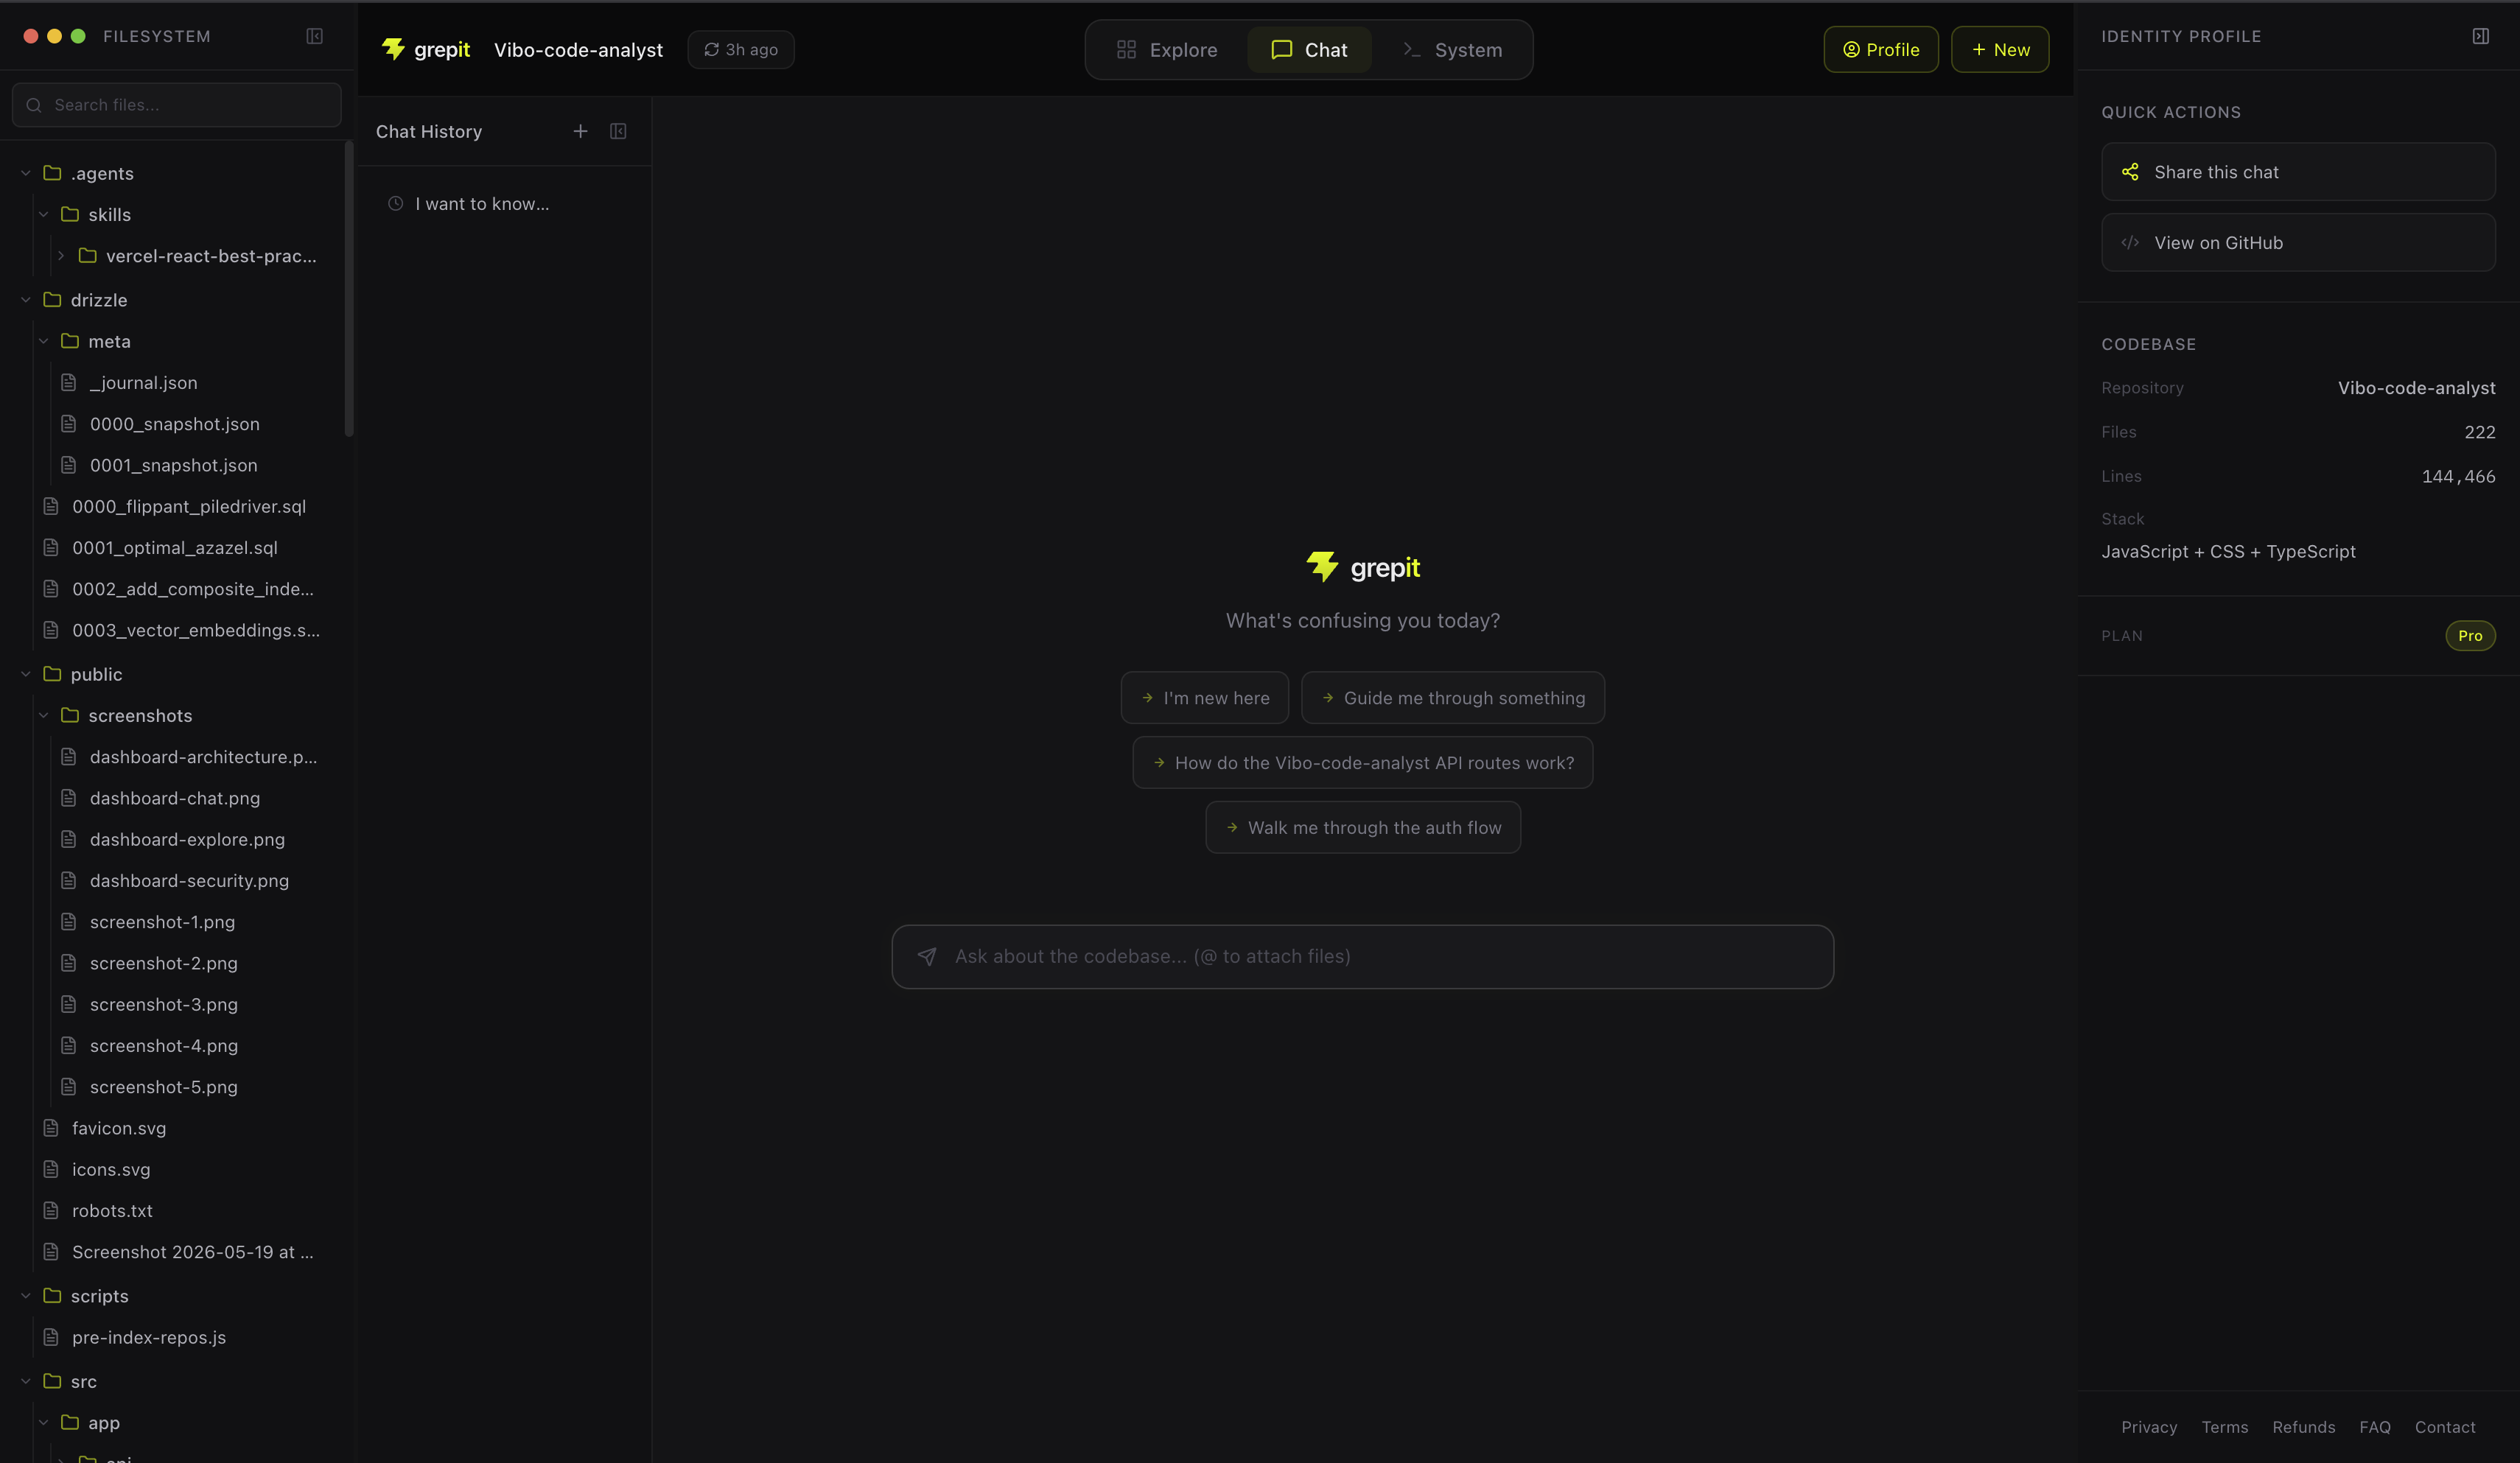Click the folder icon of scripts
Image resolution: width=2520 pixels, height=1463 pixels.
click(x=52, y=1296)
